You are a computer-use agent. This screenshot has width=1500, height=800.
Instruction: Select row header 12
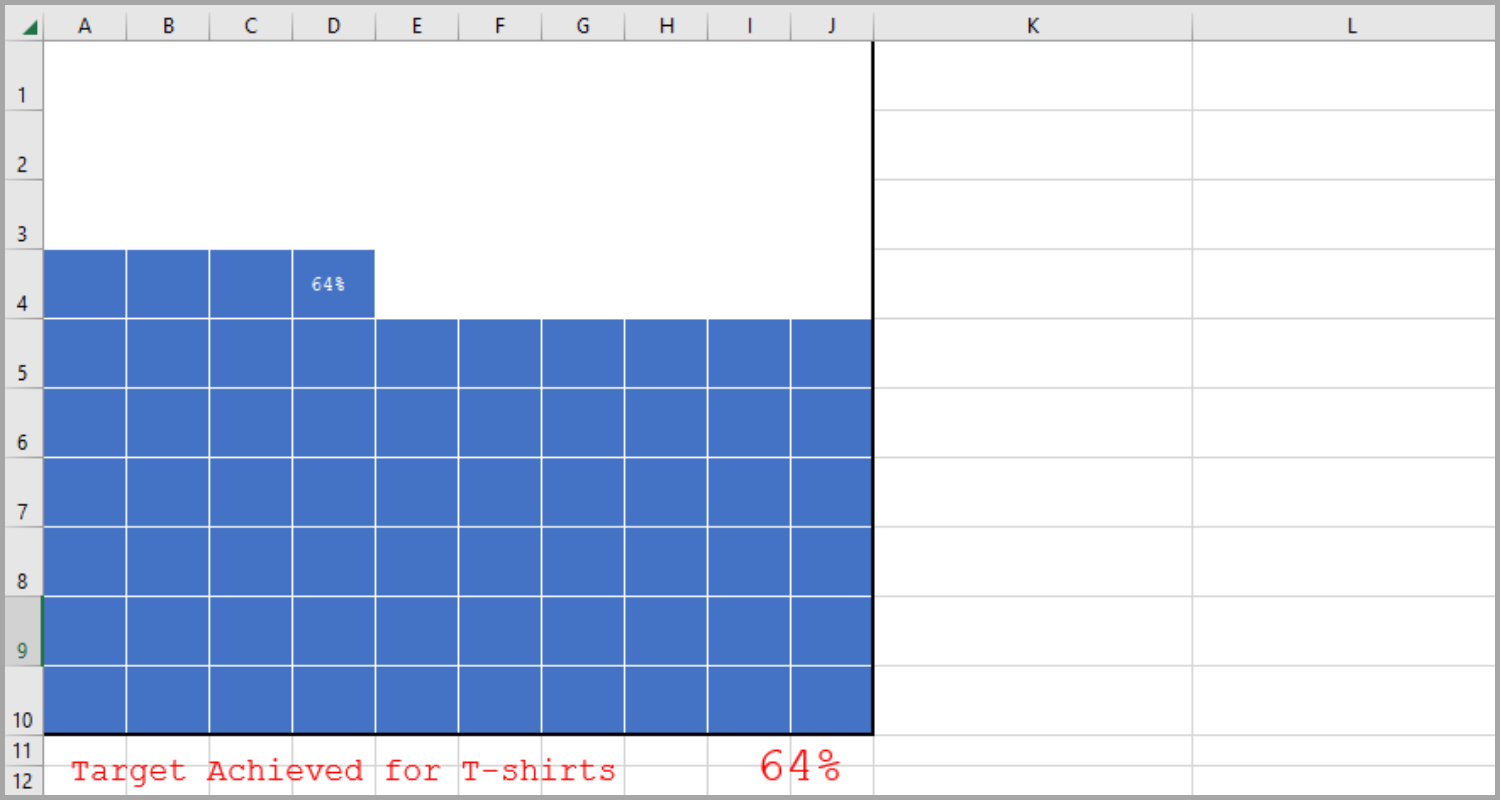pyautogui.click(x=23, y=777)
